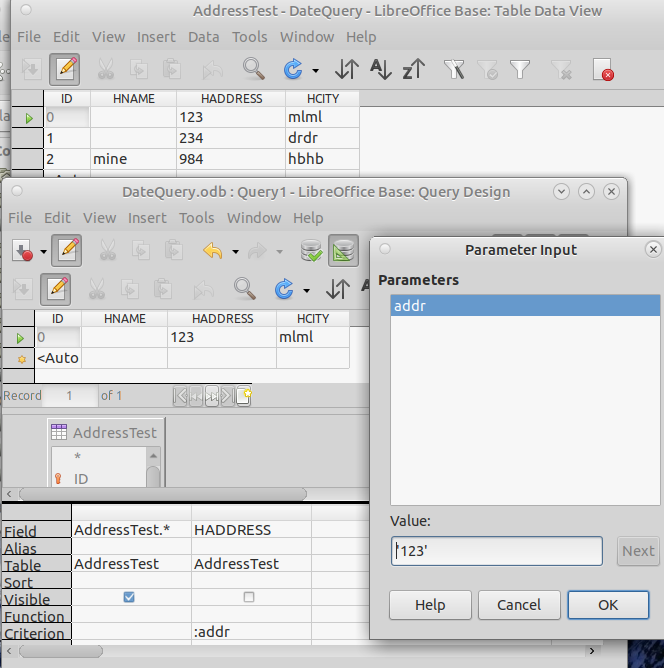Click AutoFilter icon in Table Data View
The height and width of the screenshot is (668, 664).
pyautogui.click(x=454, y=69)
